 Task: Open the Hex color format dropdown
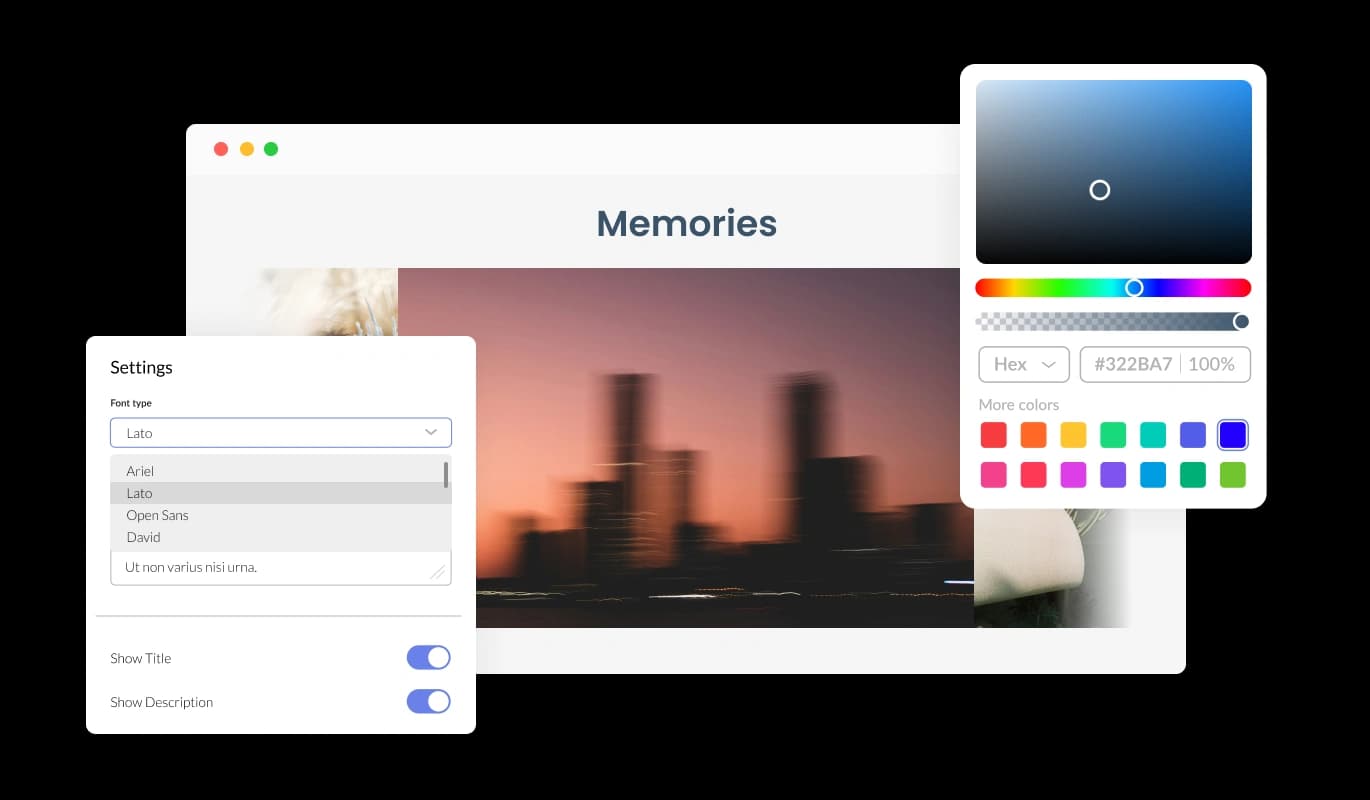(x=1024, y=364)
